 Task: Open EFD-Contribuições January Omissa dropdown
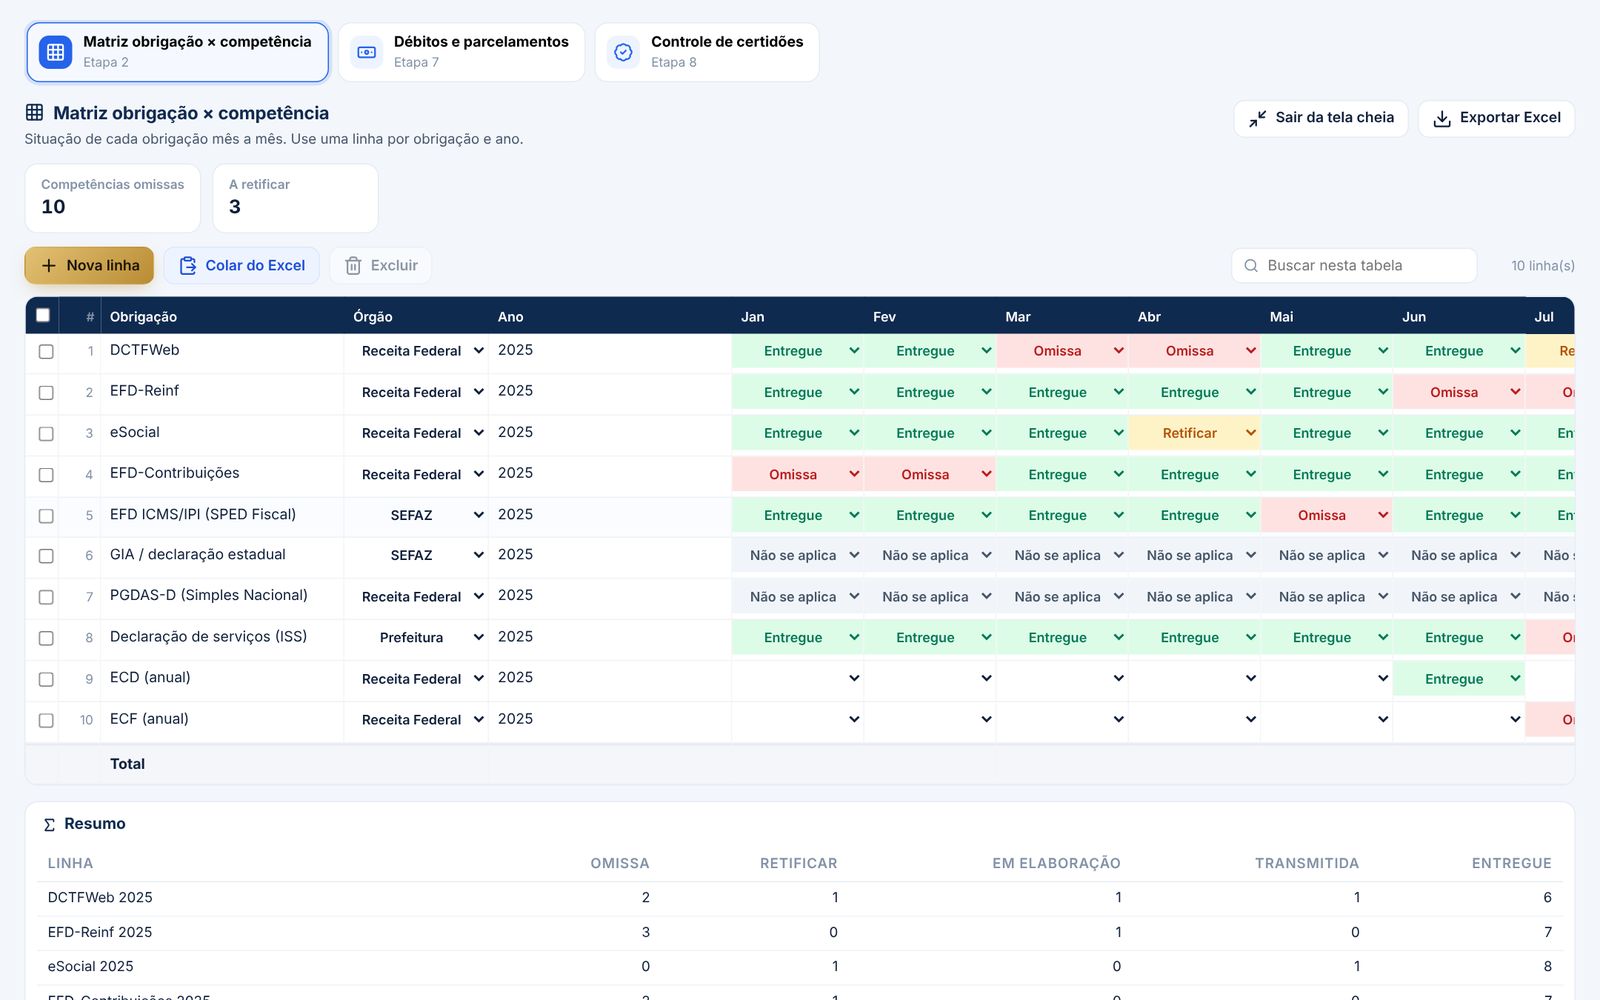tap(798, 474)
